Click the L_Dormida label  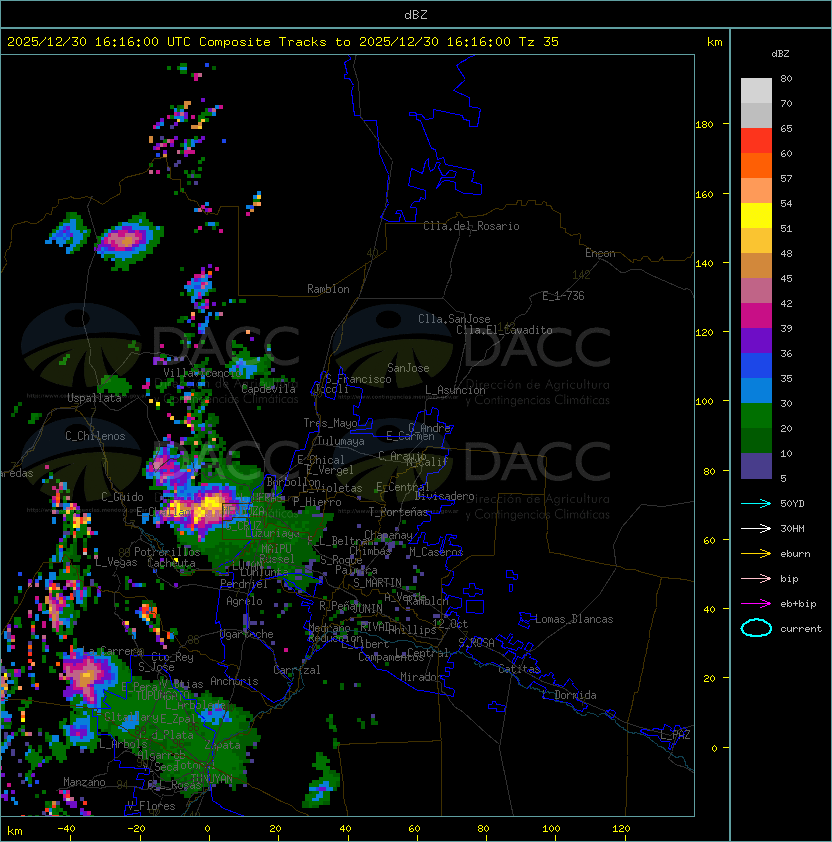coord(569,695)
